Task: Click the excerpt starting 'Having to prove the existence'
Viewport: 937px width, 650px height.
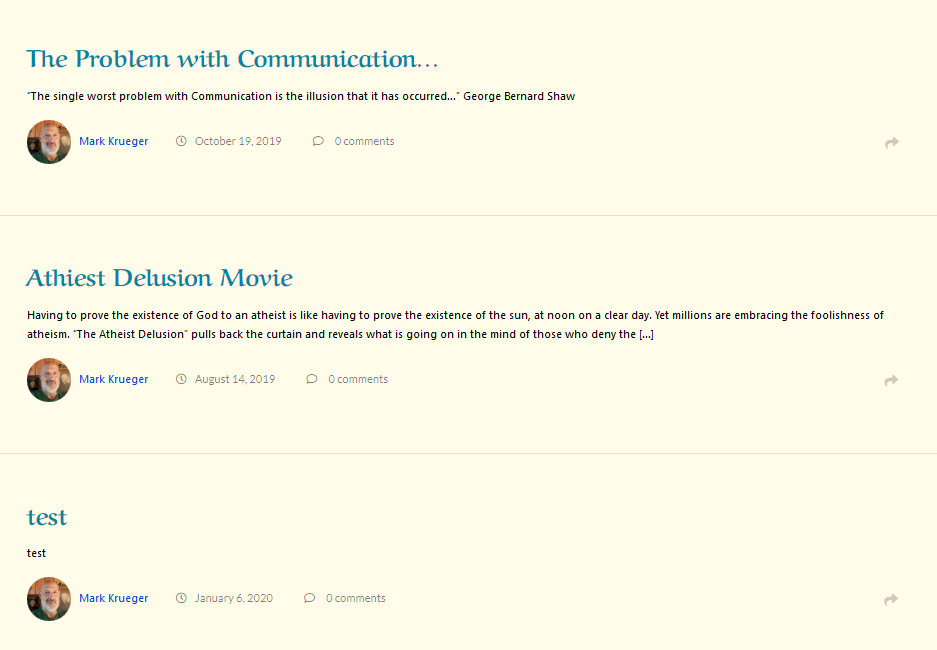Action: [x=455, y=324]
